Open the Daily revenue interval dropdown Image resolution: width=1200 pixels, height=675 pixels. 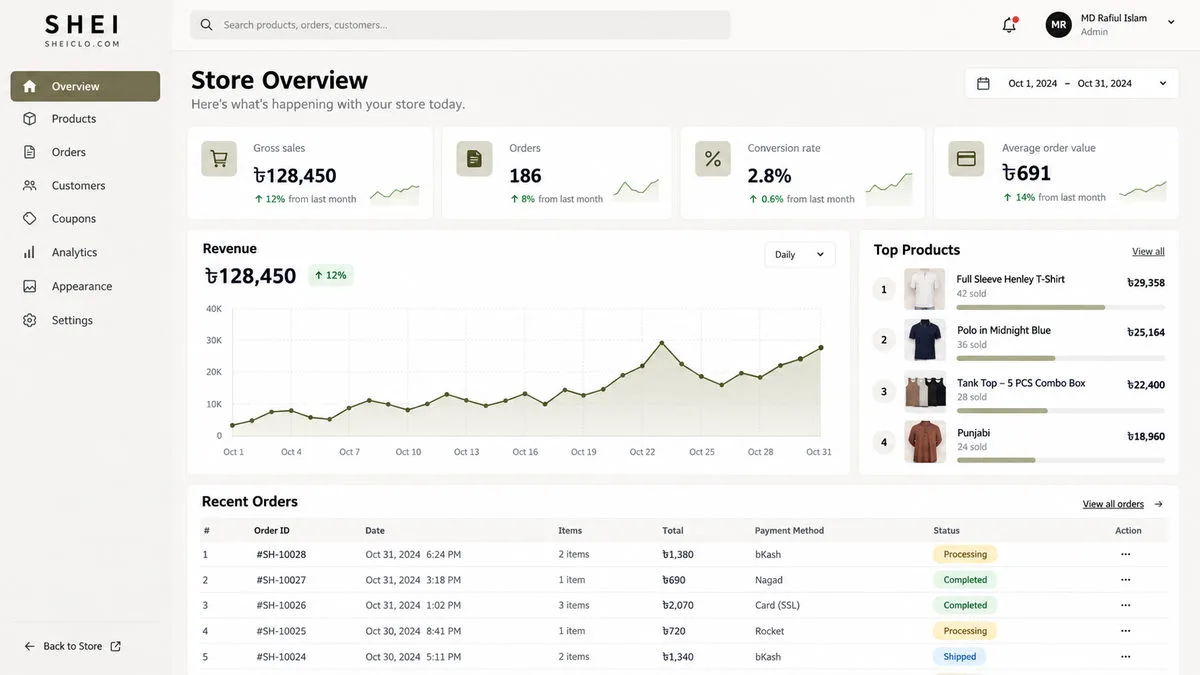coord(800,254)
